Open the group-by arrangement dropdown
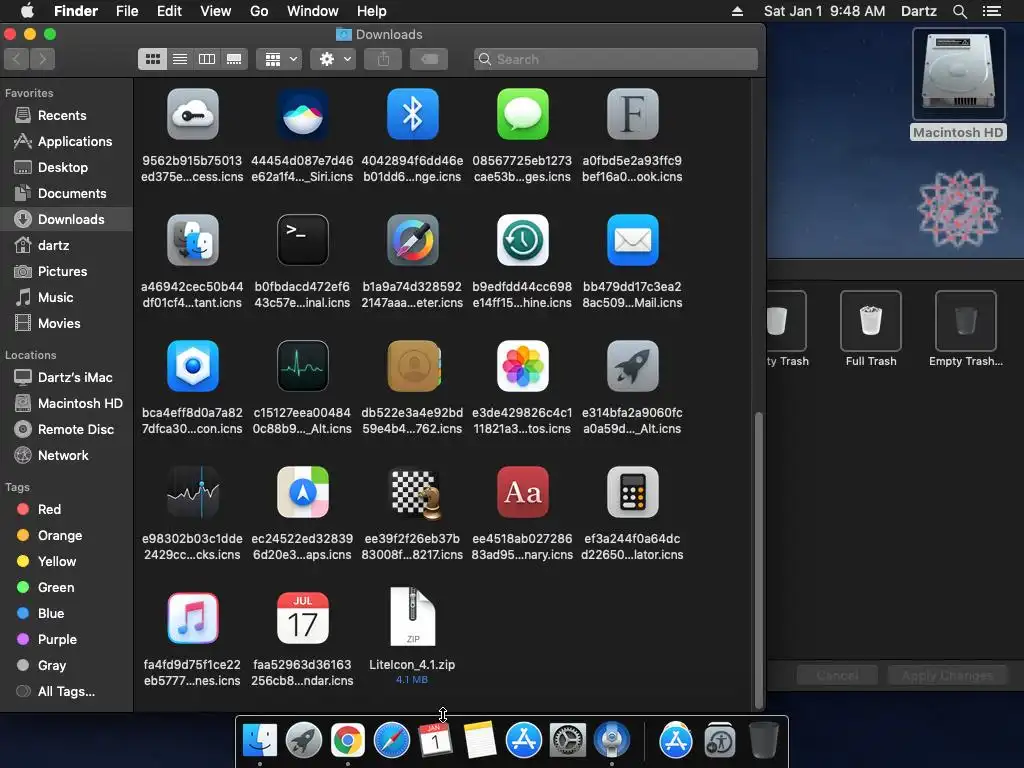The width and height of the screenshot is (1024, 768). (x=280, y=59)
